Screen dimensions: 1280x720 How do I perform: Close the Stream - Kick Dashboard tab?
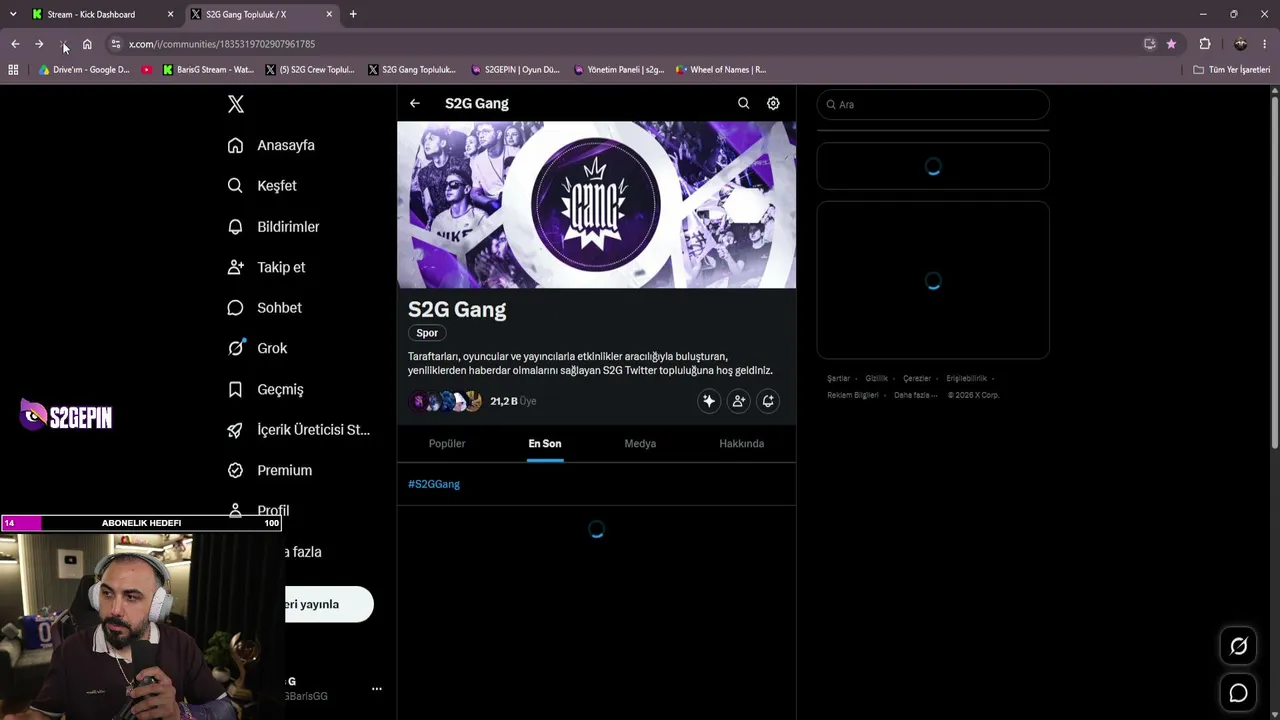pos(170,14)
